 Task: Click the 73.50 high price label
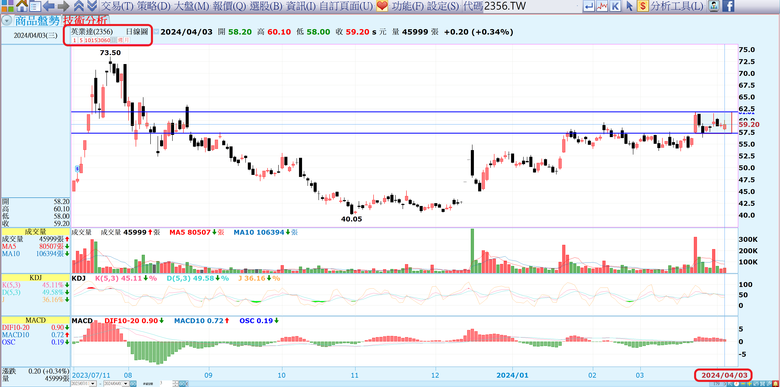[110, 52]
